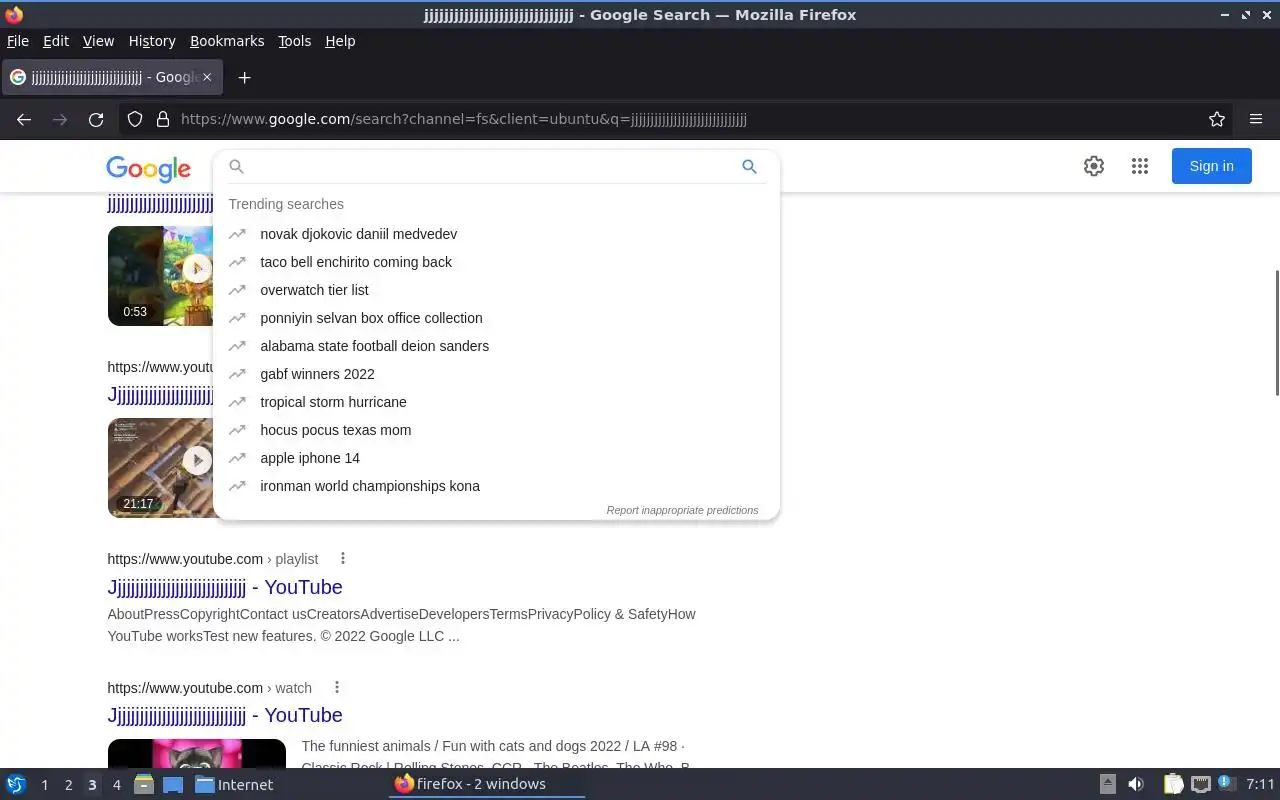Image resolution: width=1280 pixels, height=800 pixels.
Task: Switch to workspace 2
Action: [68, 785]
